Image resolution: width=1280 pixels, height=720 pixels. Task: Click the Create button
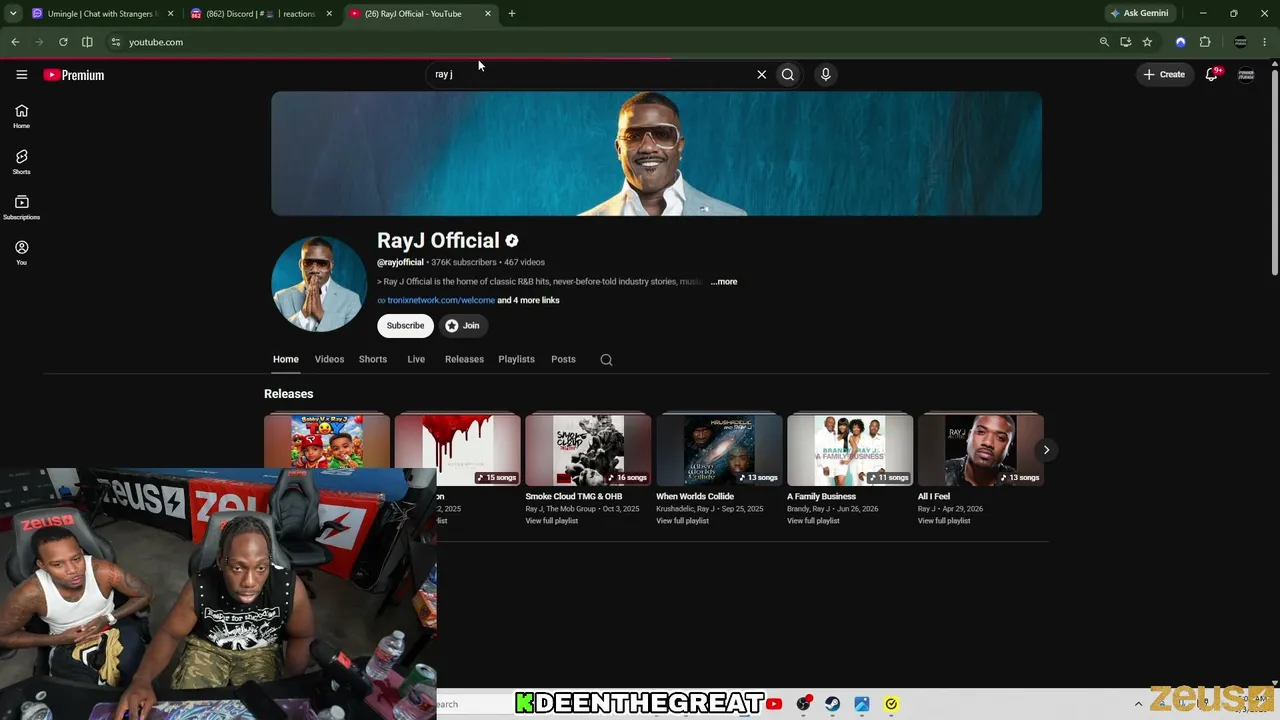tap(1164, 74)
